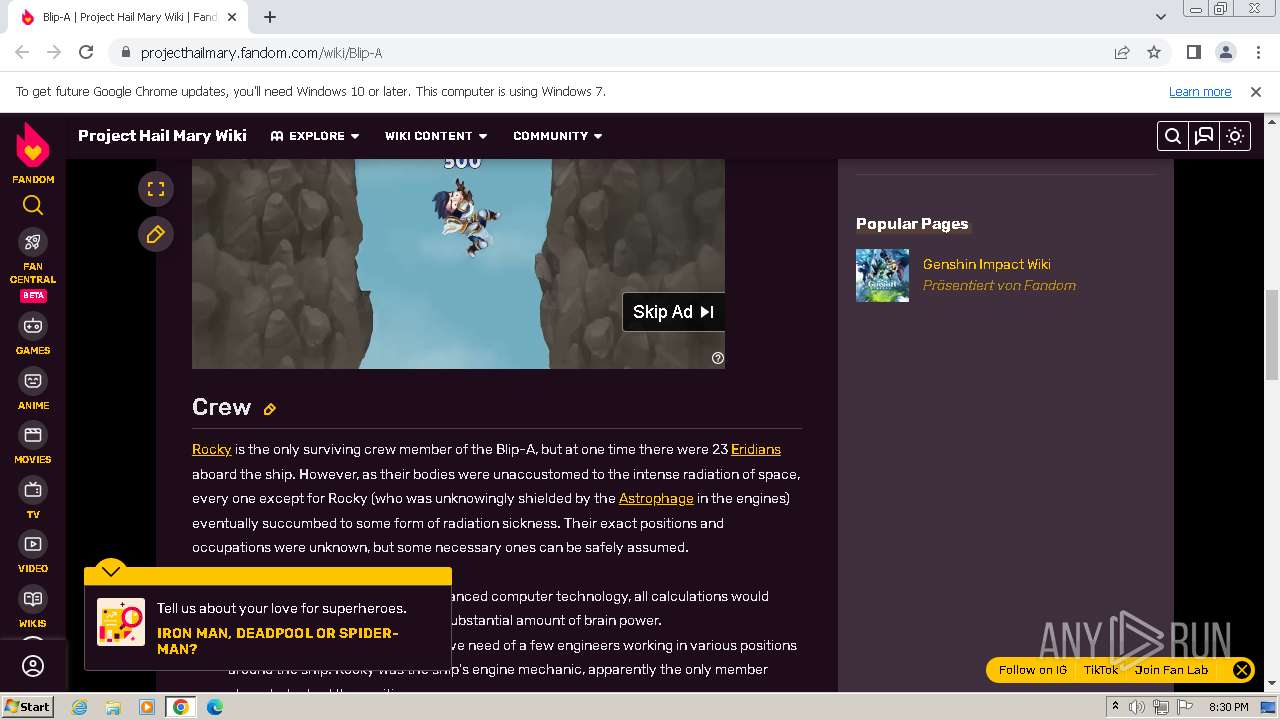Skip the video ad
This screenshot has width=1280, height=720.
(x=673, y=312)
